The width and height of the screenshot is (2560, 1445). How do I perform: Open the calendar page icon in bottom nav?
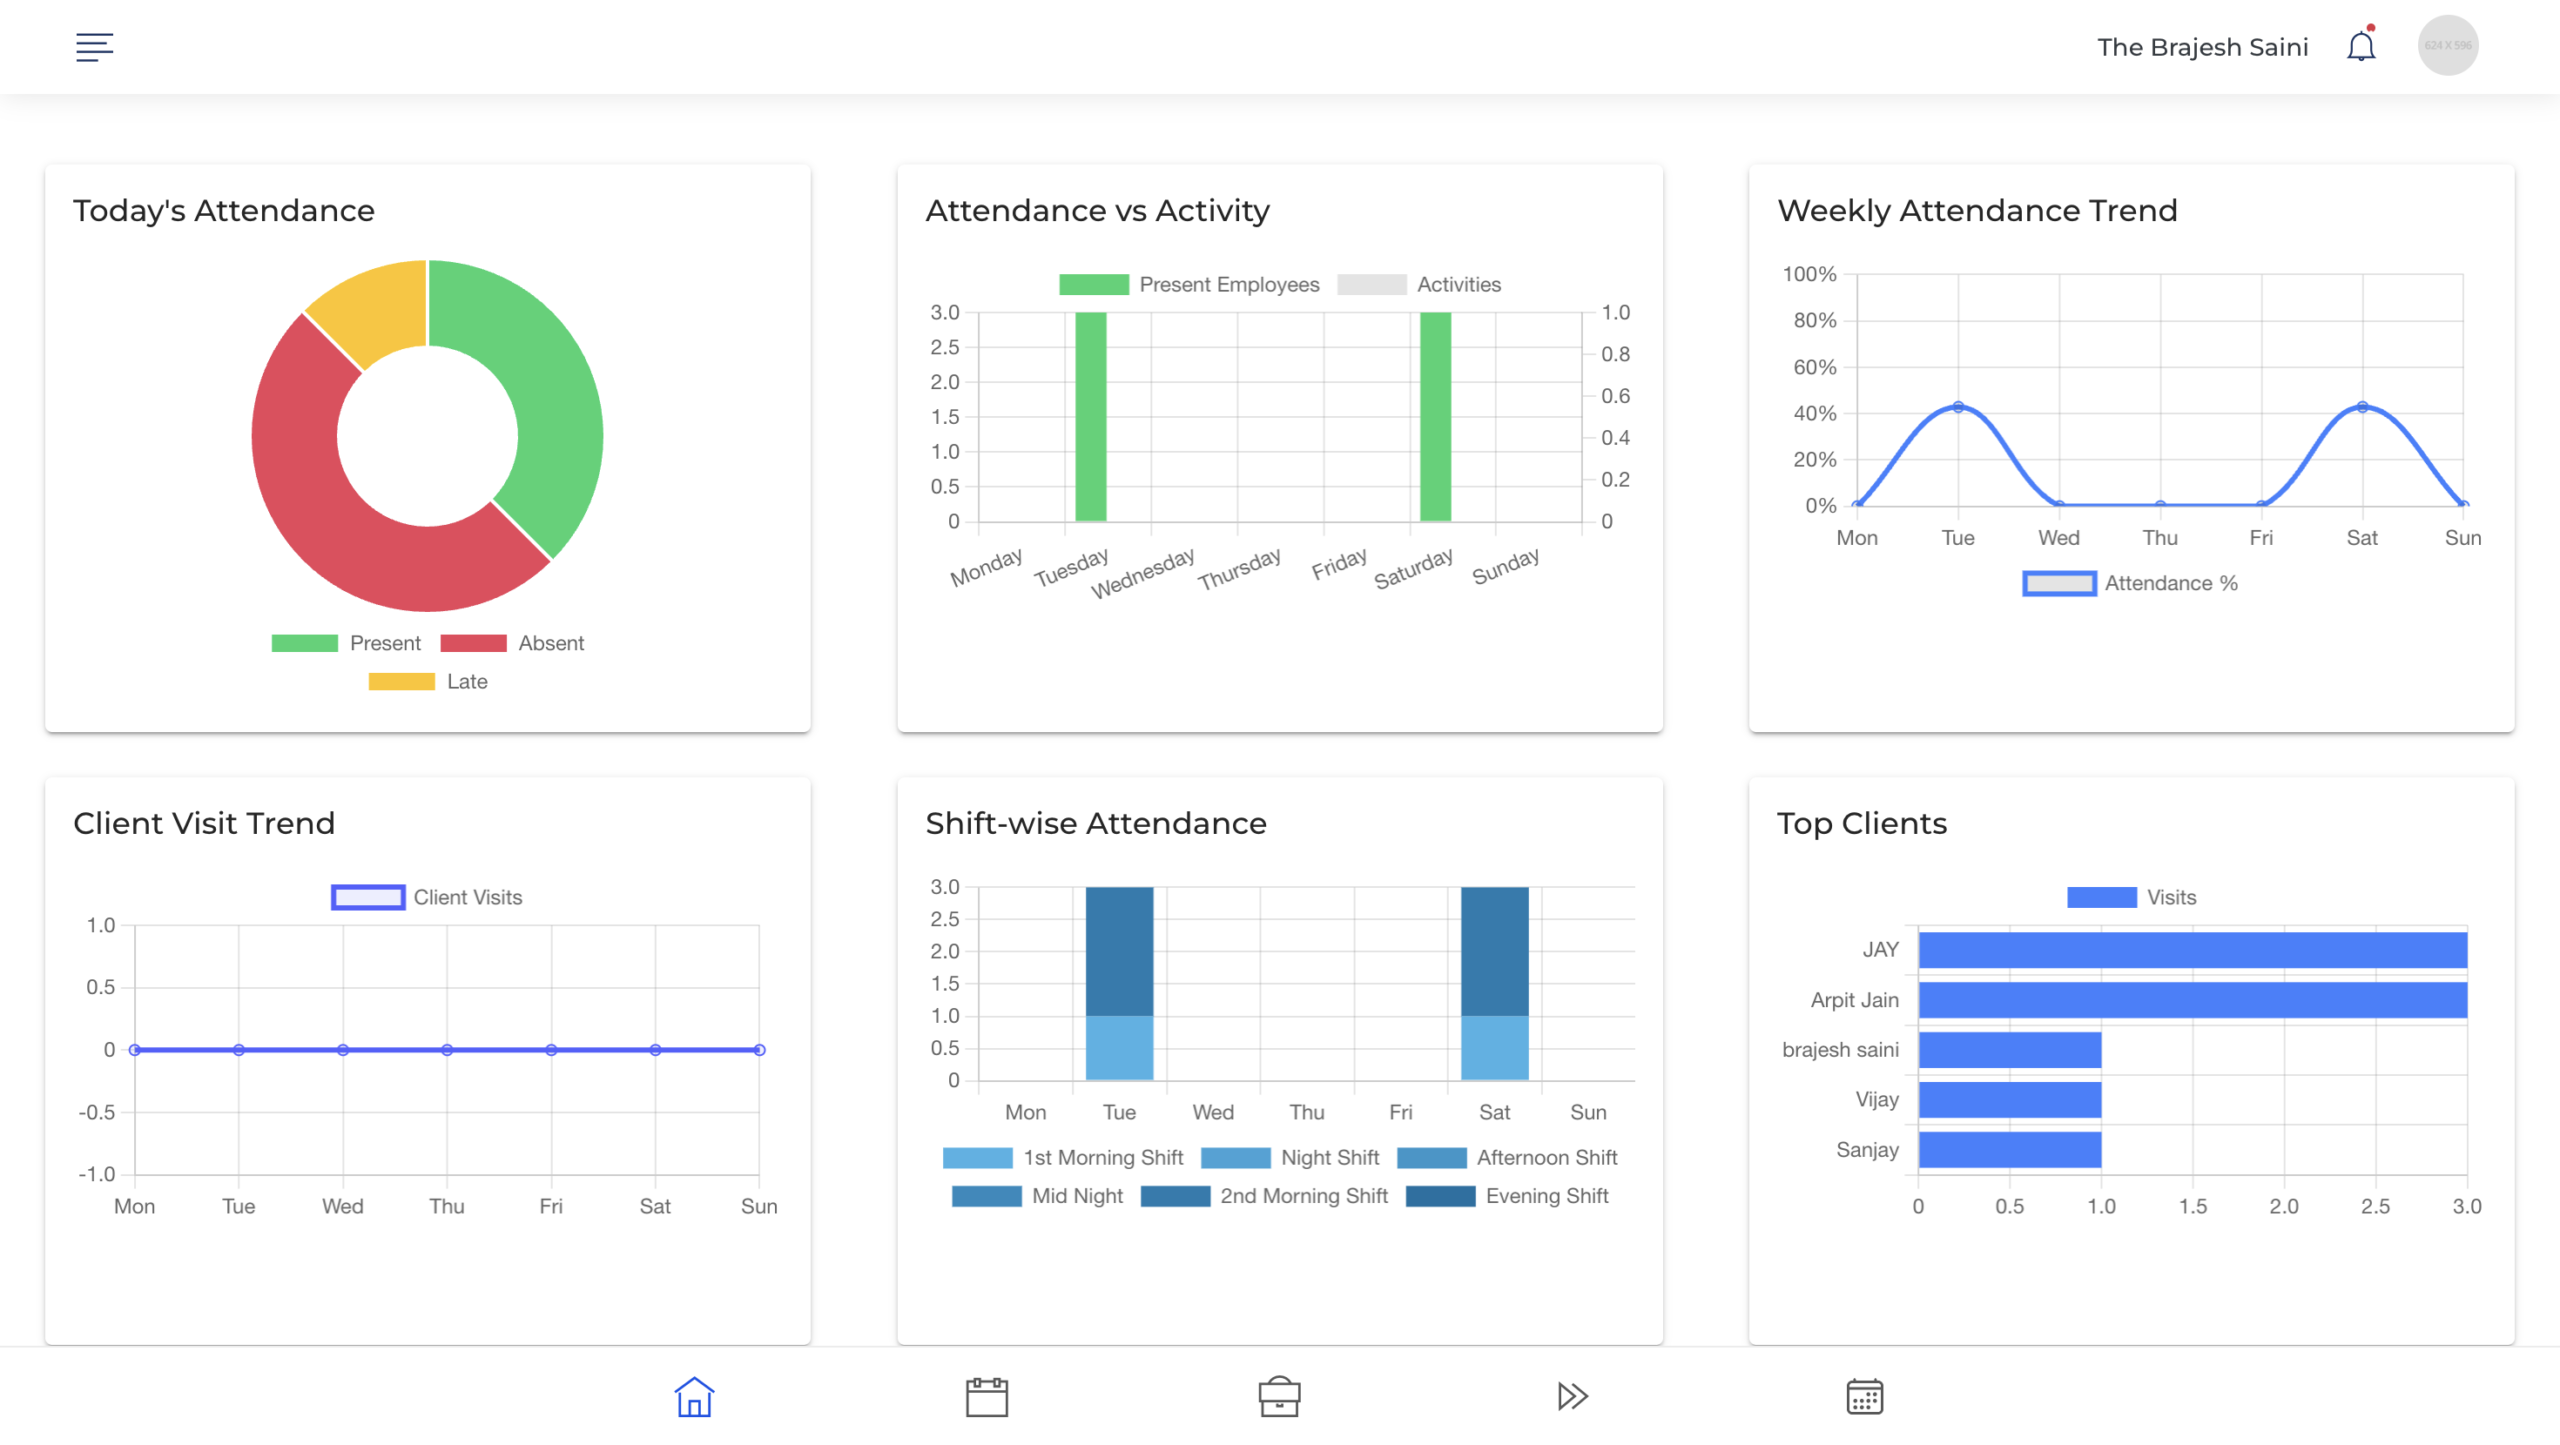[x=986, y=1396]
